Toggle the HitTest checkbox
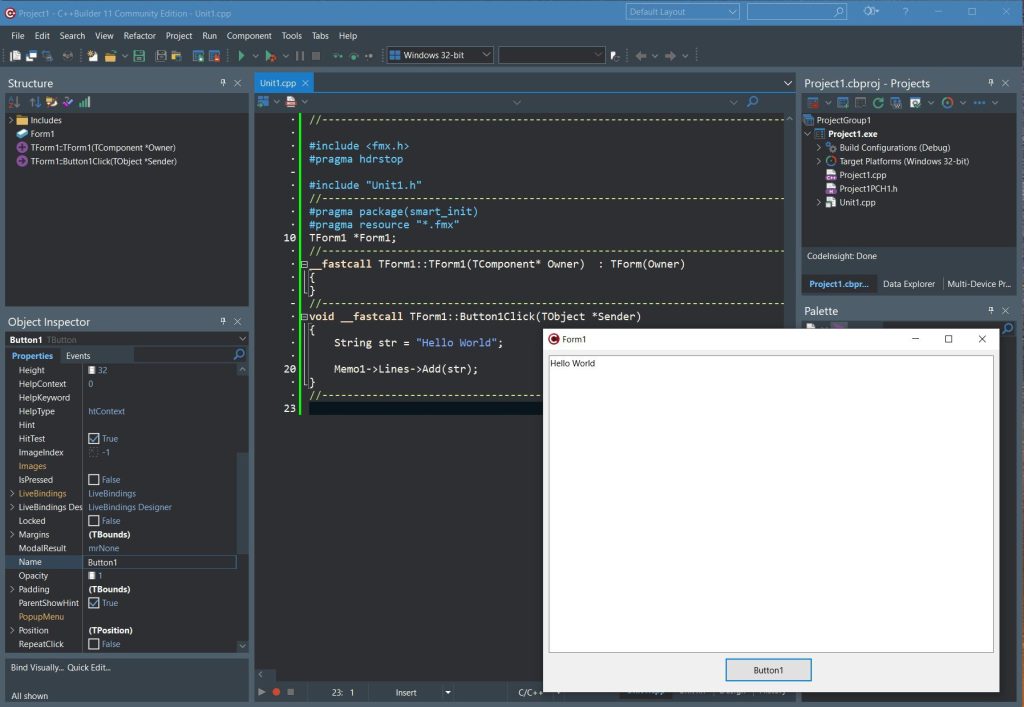 click(x=93, y=439)
